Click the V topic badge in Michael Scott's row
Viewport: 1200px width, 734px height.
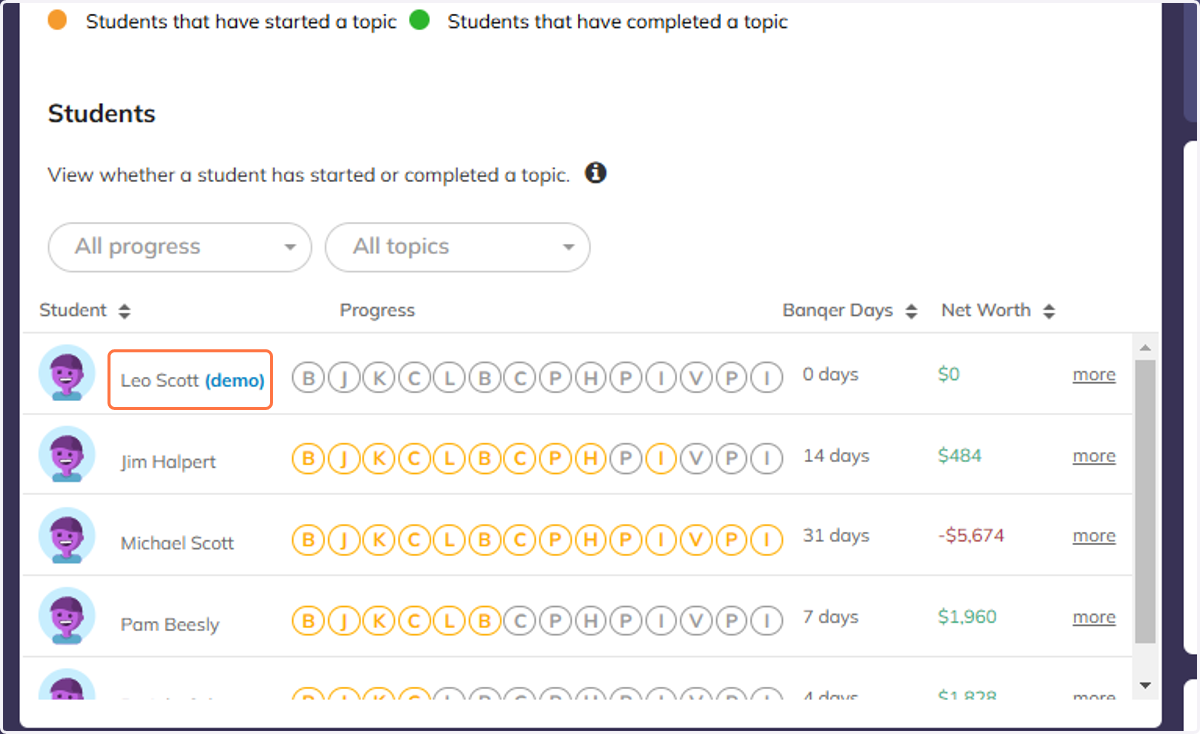(696, 540)
